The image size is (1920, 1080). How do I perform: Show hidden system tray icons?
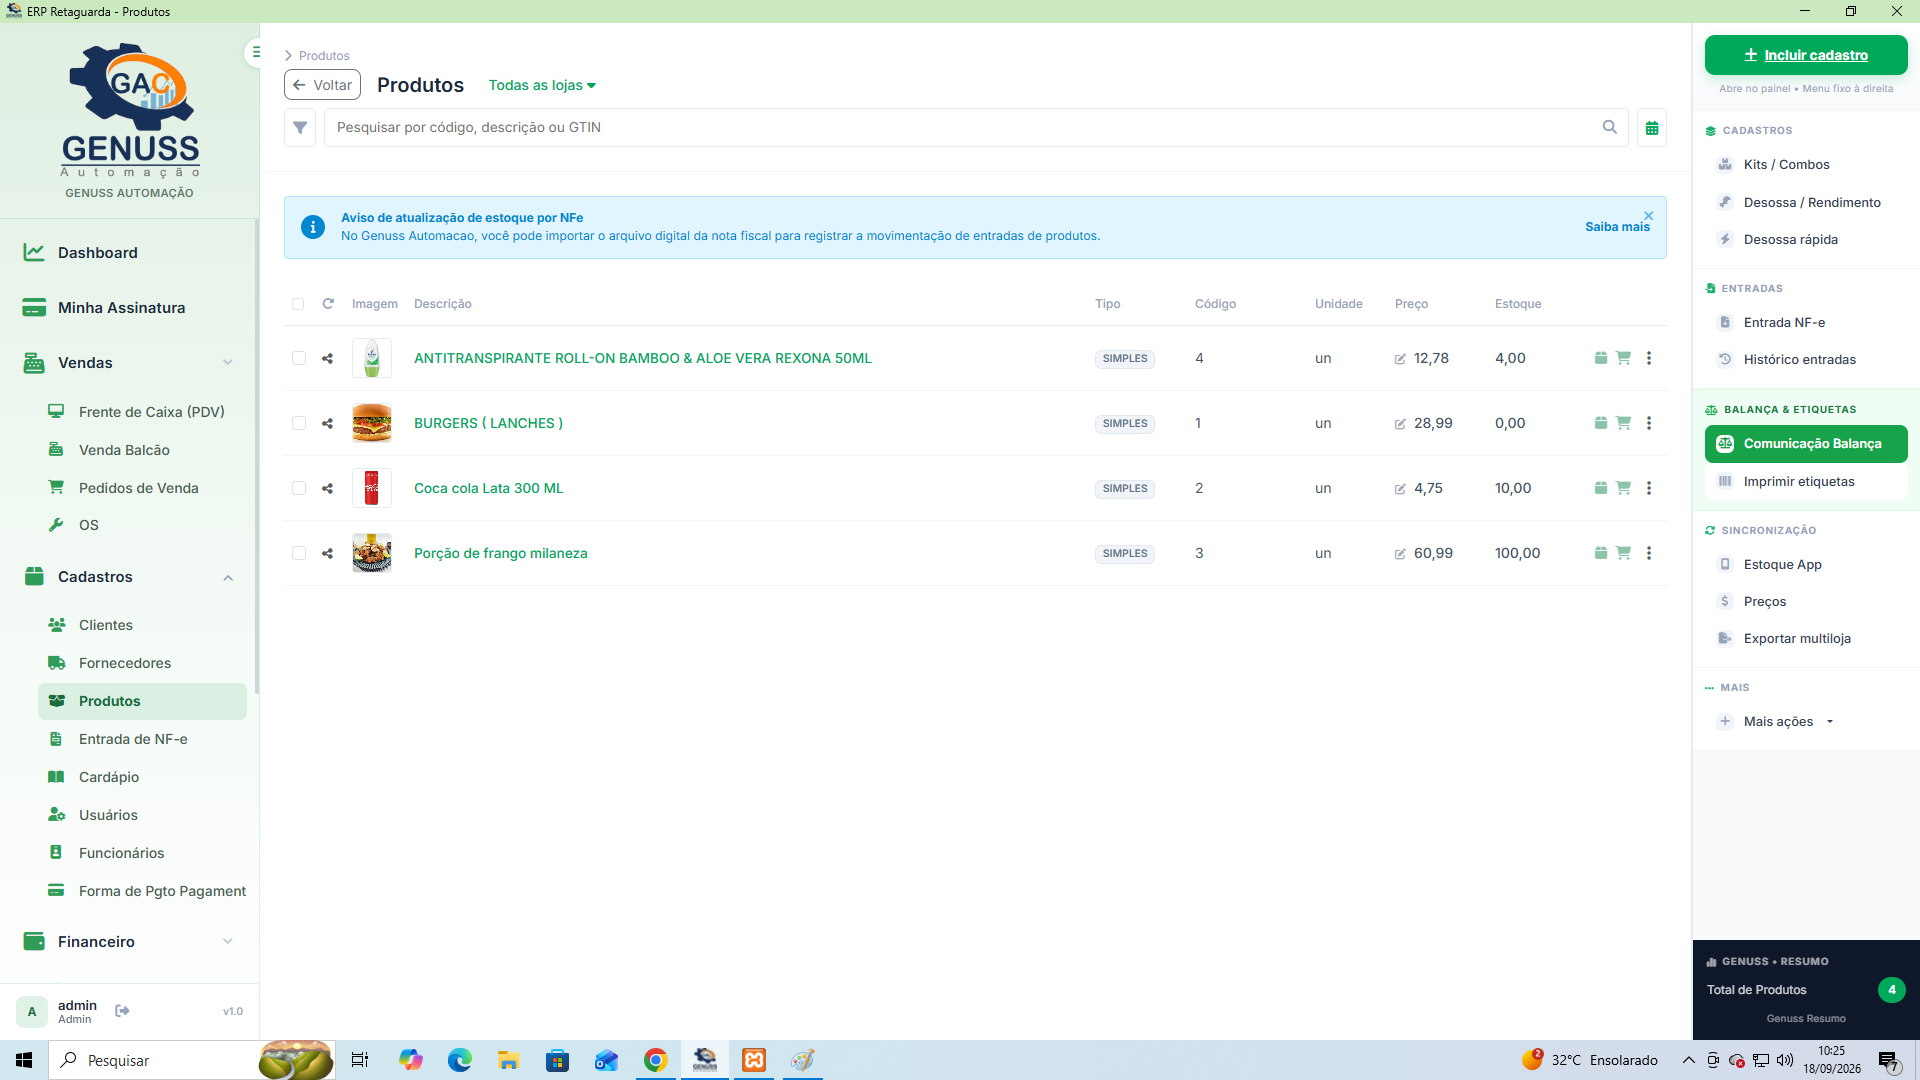[1688, 1060]
